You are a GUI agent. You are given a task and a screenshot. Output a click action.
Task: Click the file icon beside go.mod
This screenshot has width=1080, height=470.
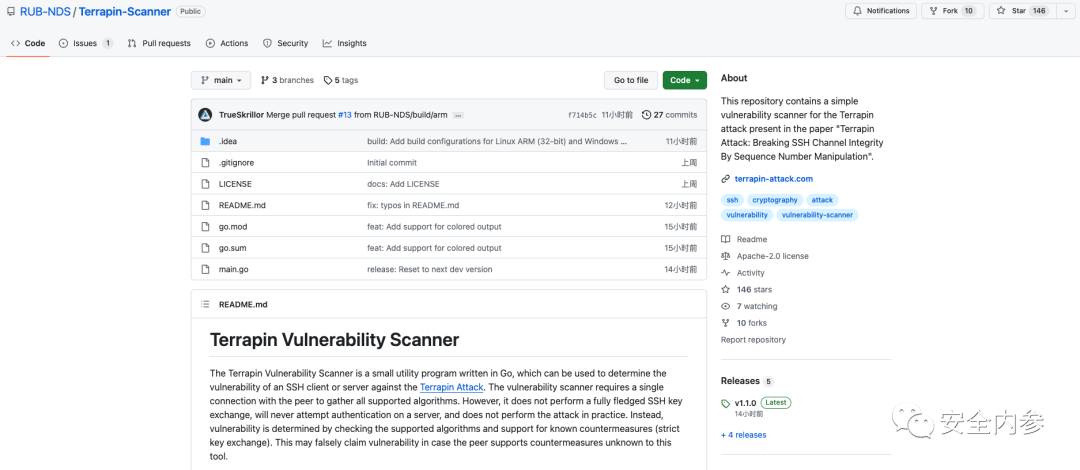click(x=205, y=227)
